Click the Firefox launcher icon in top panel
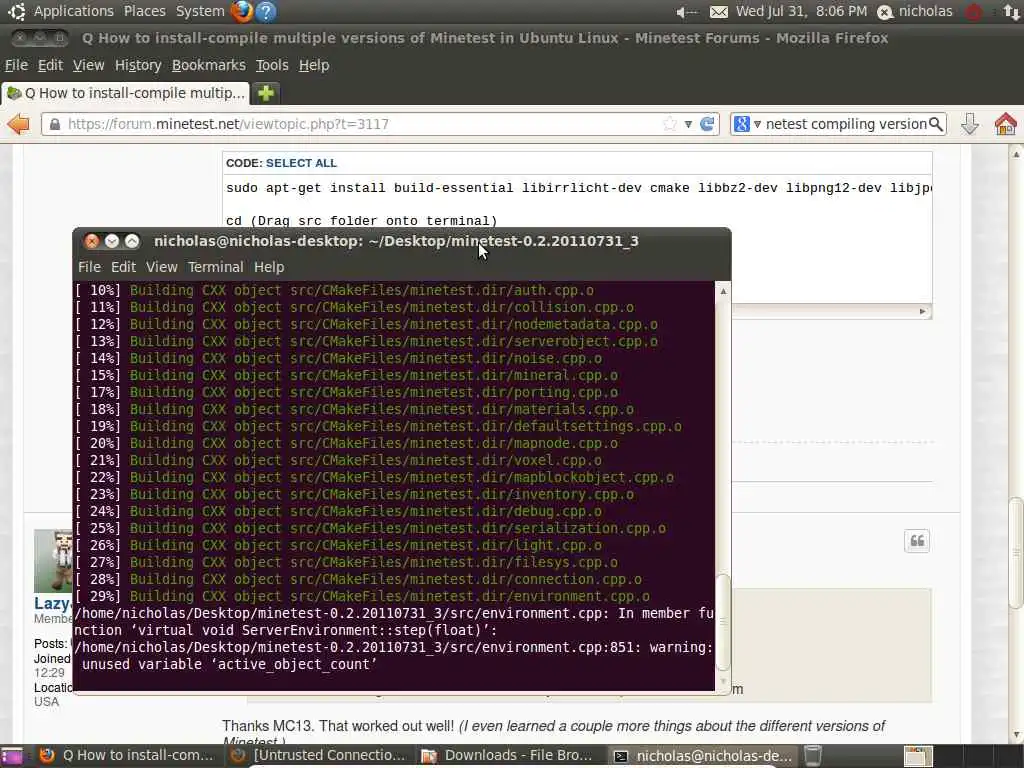Screen dimensions: 1024x768 pyautogui.click(x=242, y=11)
